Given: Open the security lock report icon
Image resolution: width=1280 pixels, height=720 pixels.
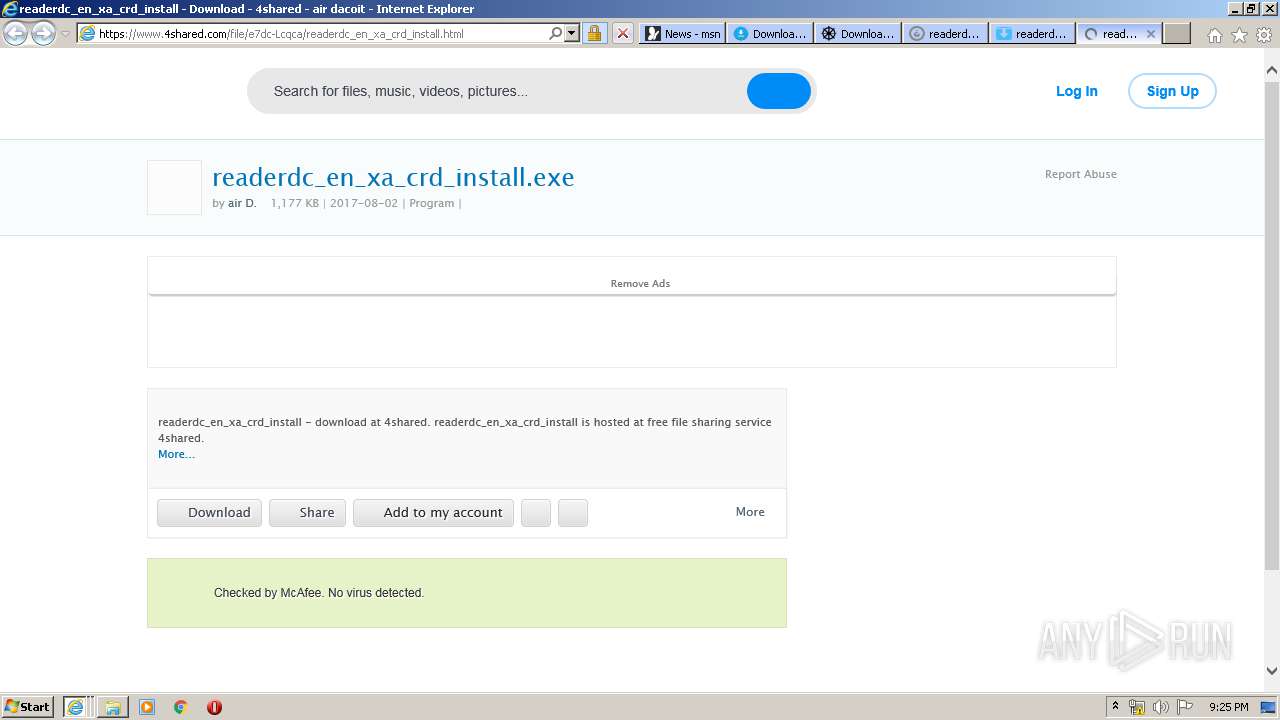Looking at the screenshot, I should 594,33.
